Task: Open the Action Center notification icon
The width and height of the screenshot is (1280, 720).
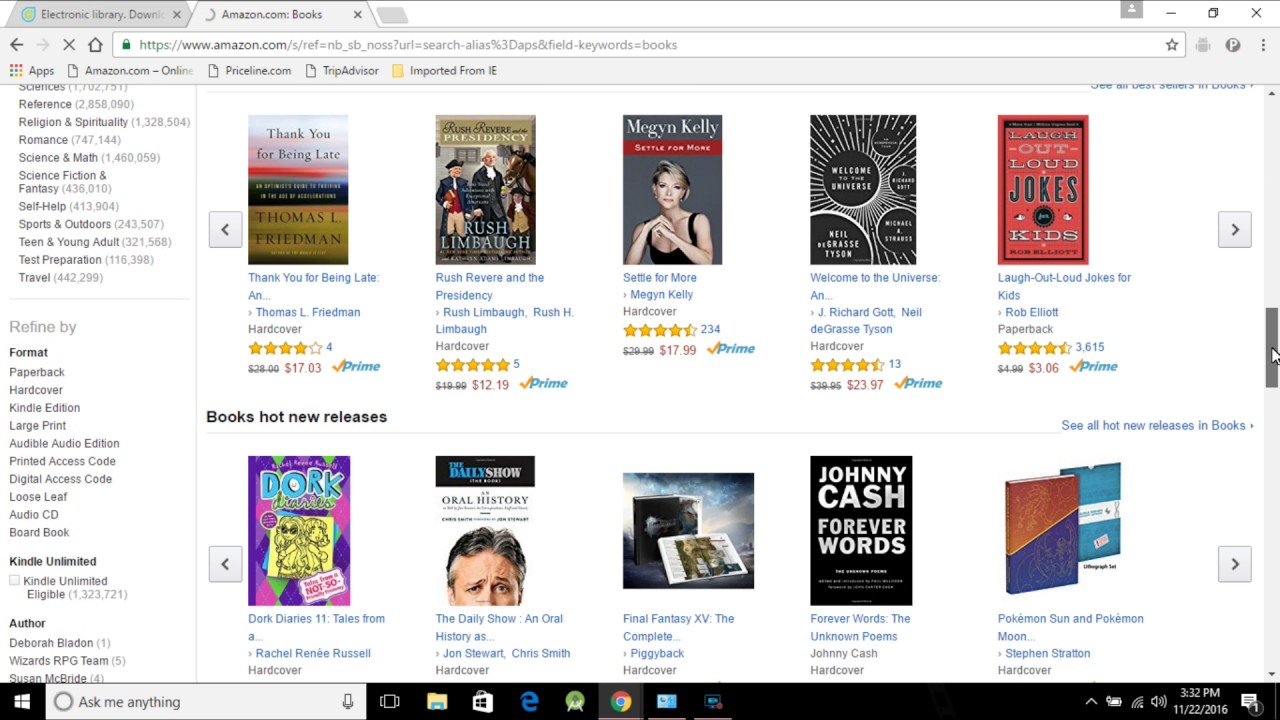Action: (1250, 702)
